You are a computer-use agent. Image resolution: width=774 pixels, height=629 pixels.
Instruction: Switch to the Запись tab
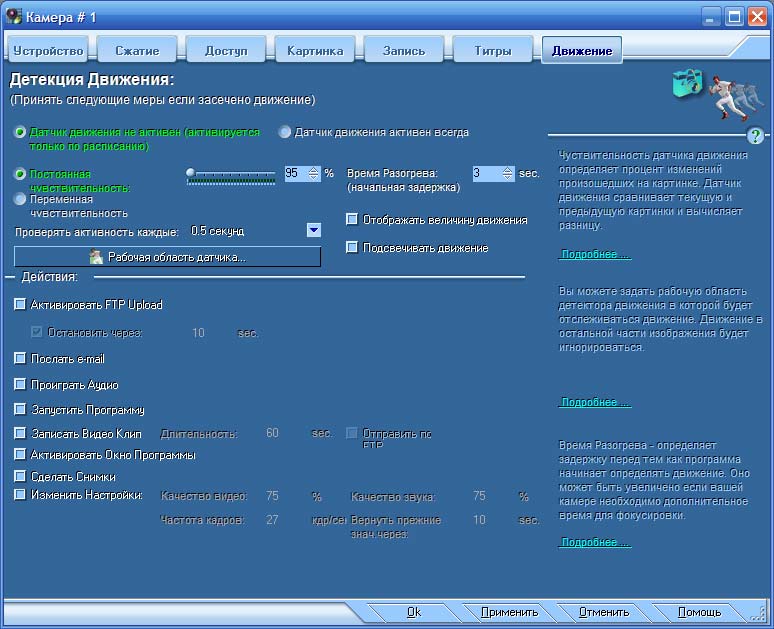(404, 50)
